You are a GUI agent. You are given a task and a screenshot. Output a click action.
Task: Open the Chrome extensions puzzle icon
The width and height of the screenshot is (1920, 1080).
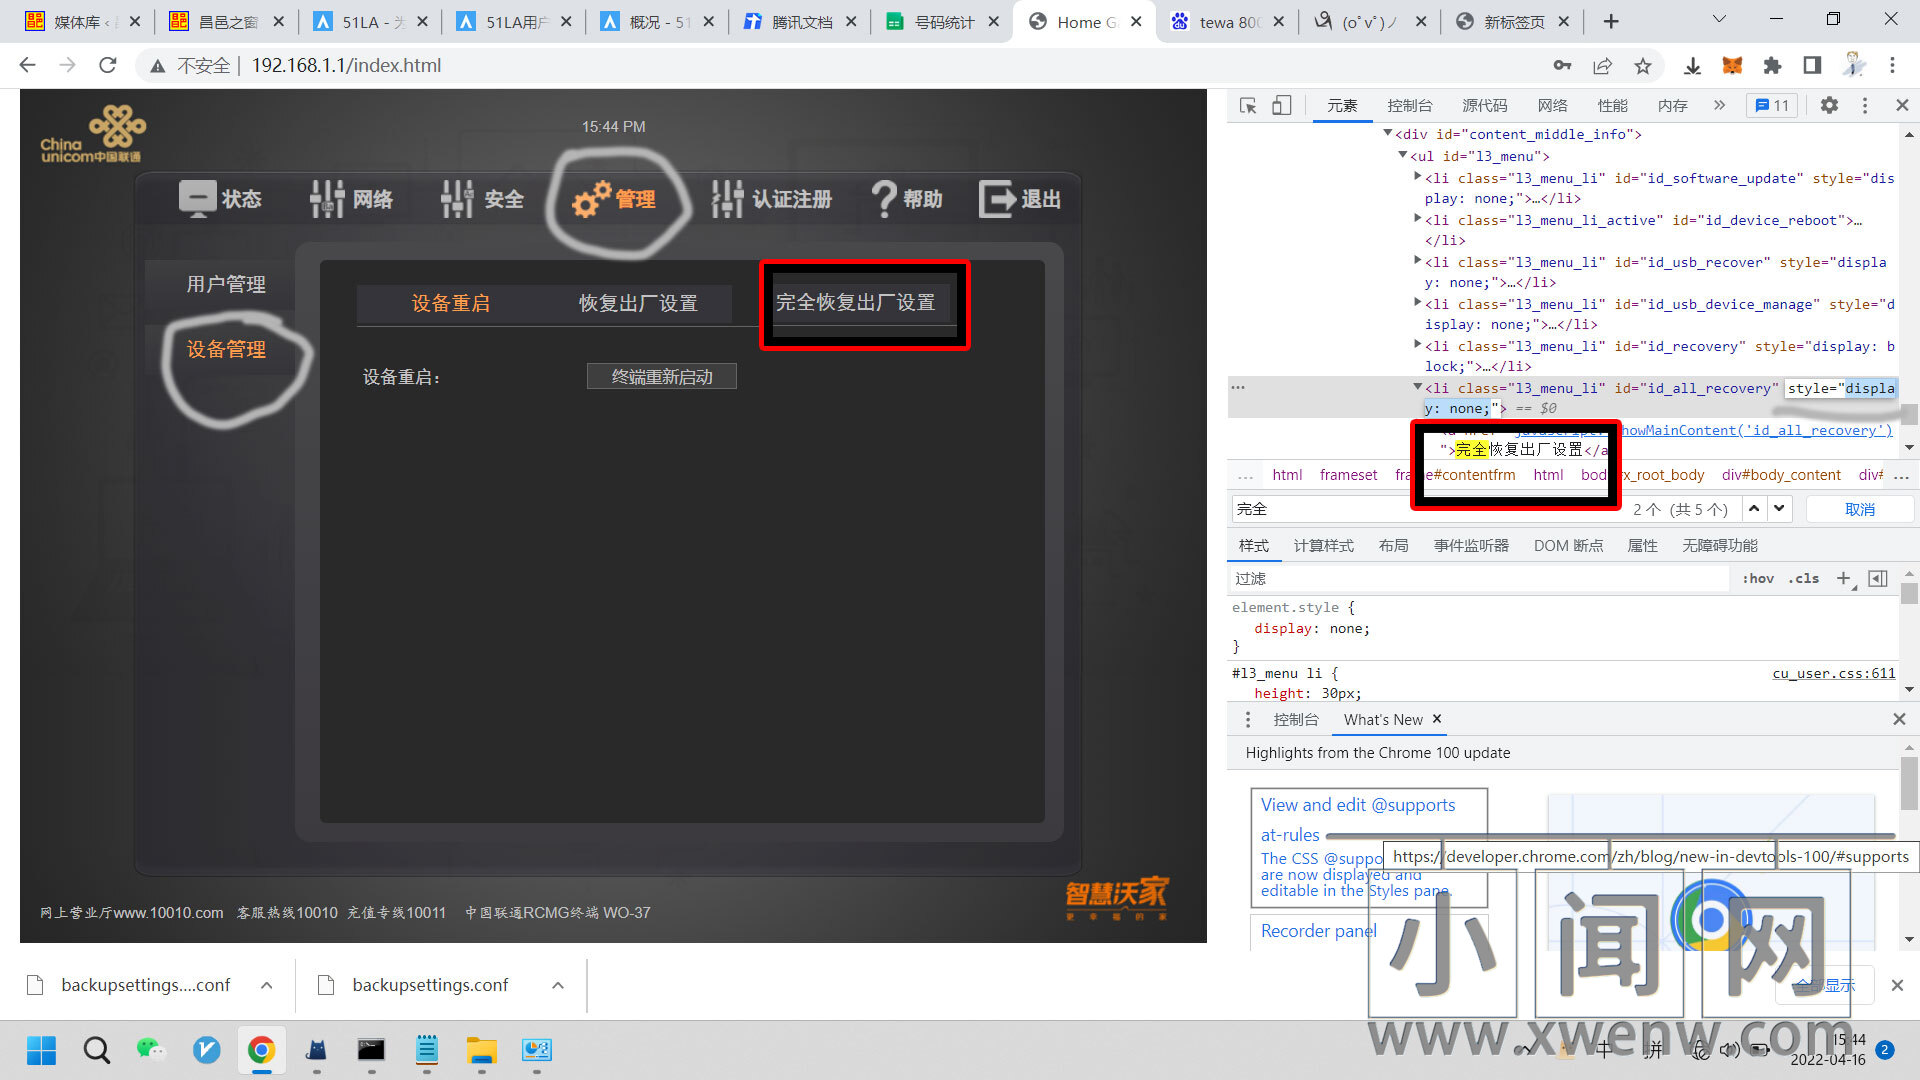coord(1772,65)
